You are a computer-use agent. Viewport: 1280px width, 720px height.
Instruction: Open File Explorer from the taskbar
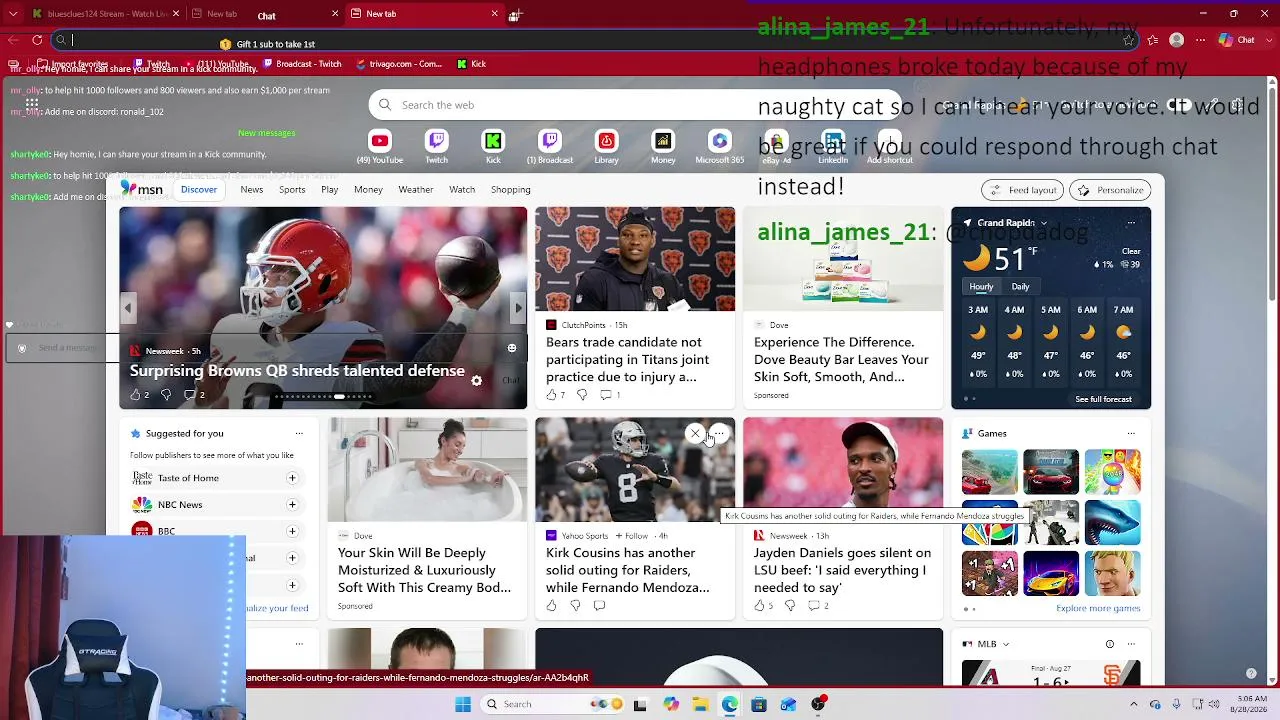700,704
